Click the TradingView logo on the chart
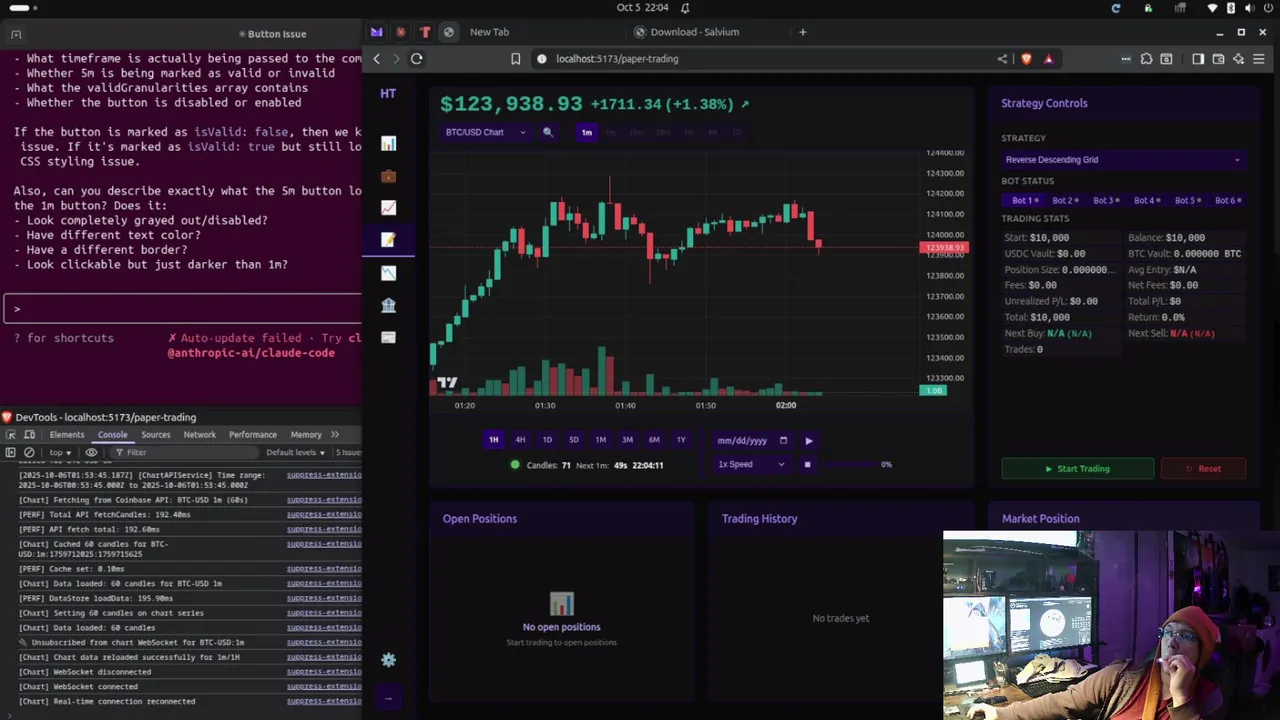Image resolution: width=1280 pixels, height=720 pixels. coord(447,382)
